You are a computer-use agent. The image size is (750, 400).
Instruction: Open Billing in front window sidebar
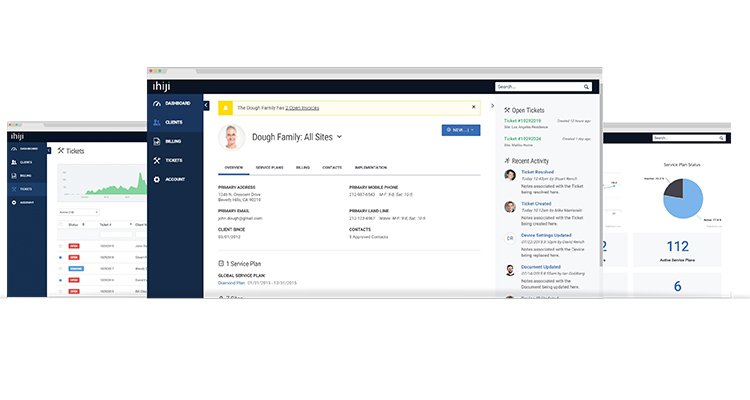[175, 141]
